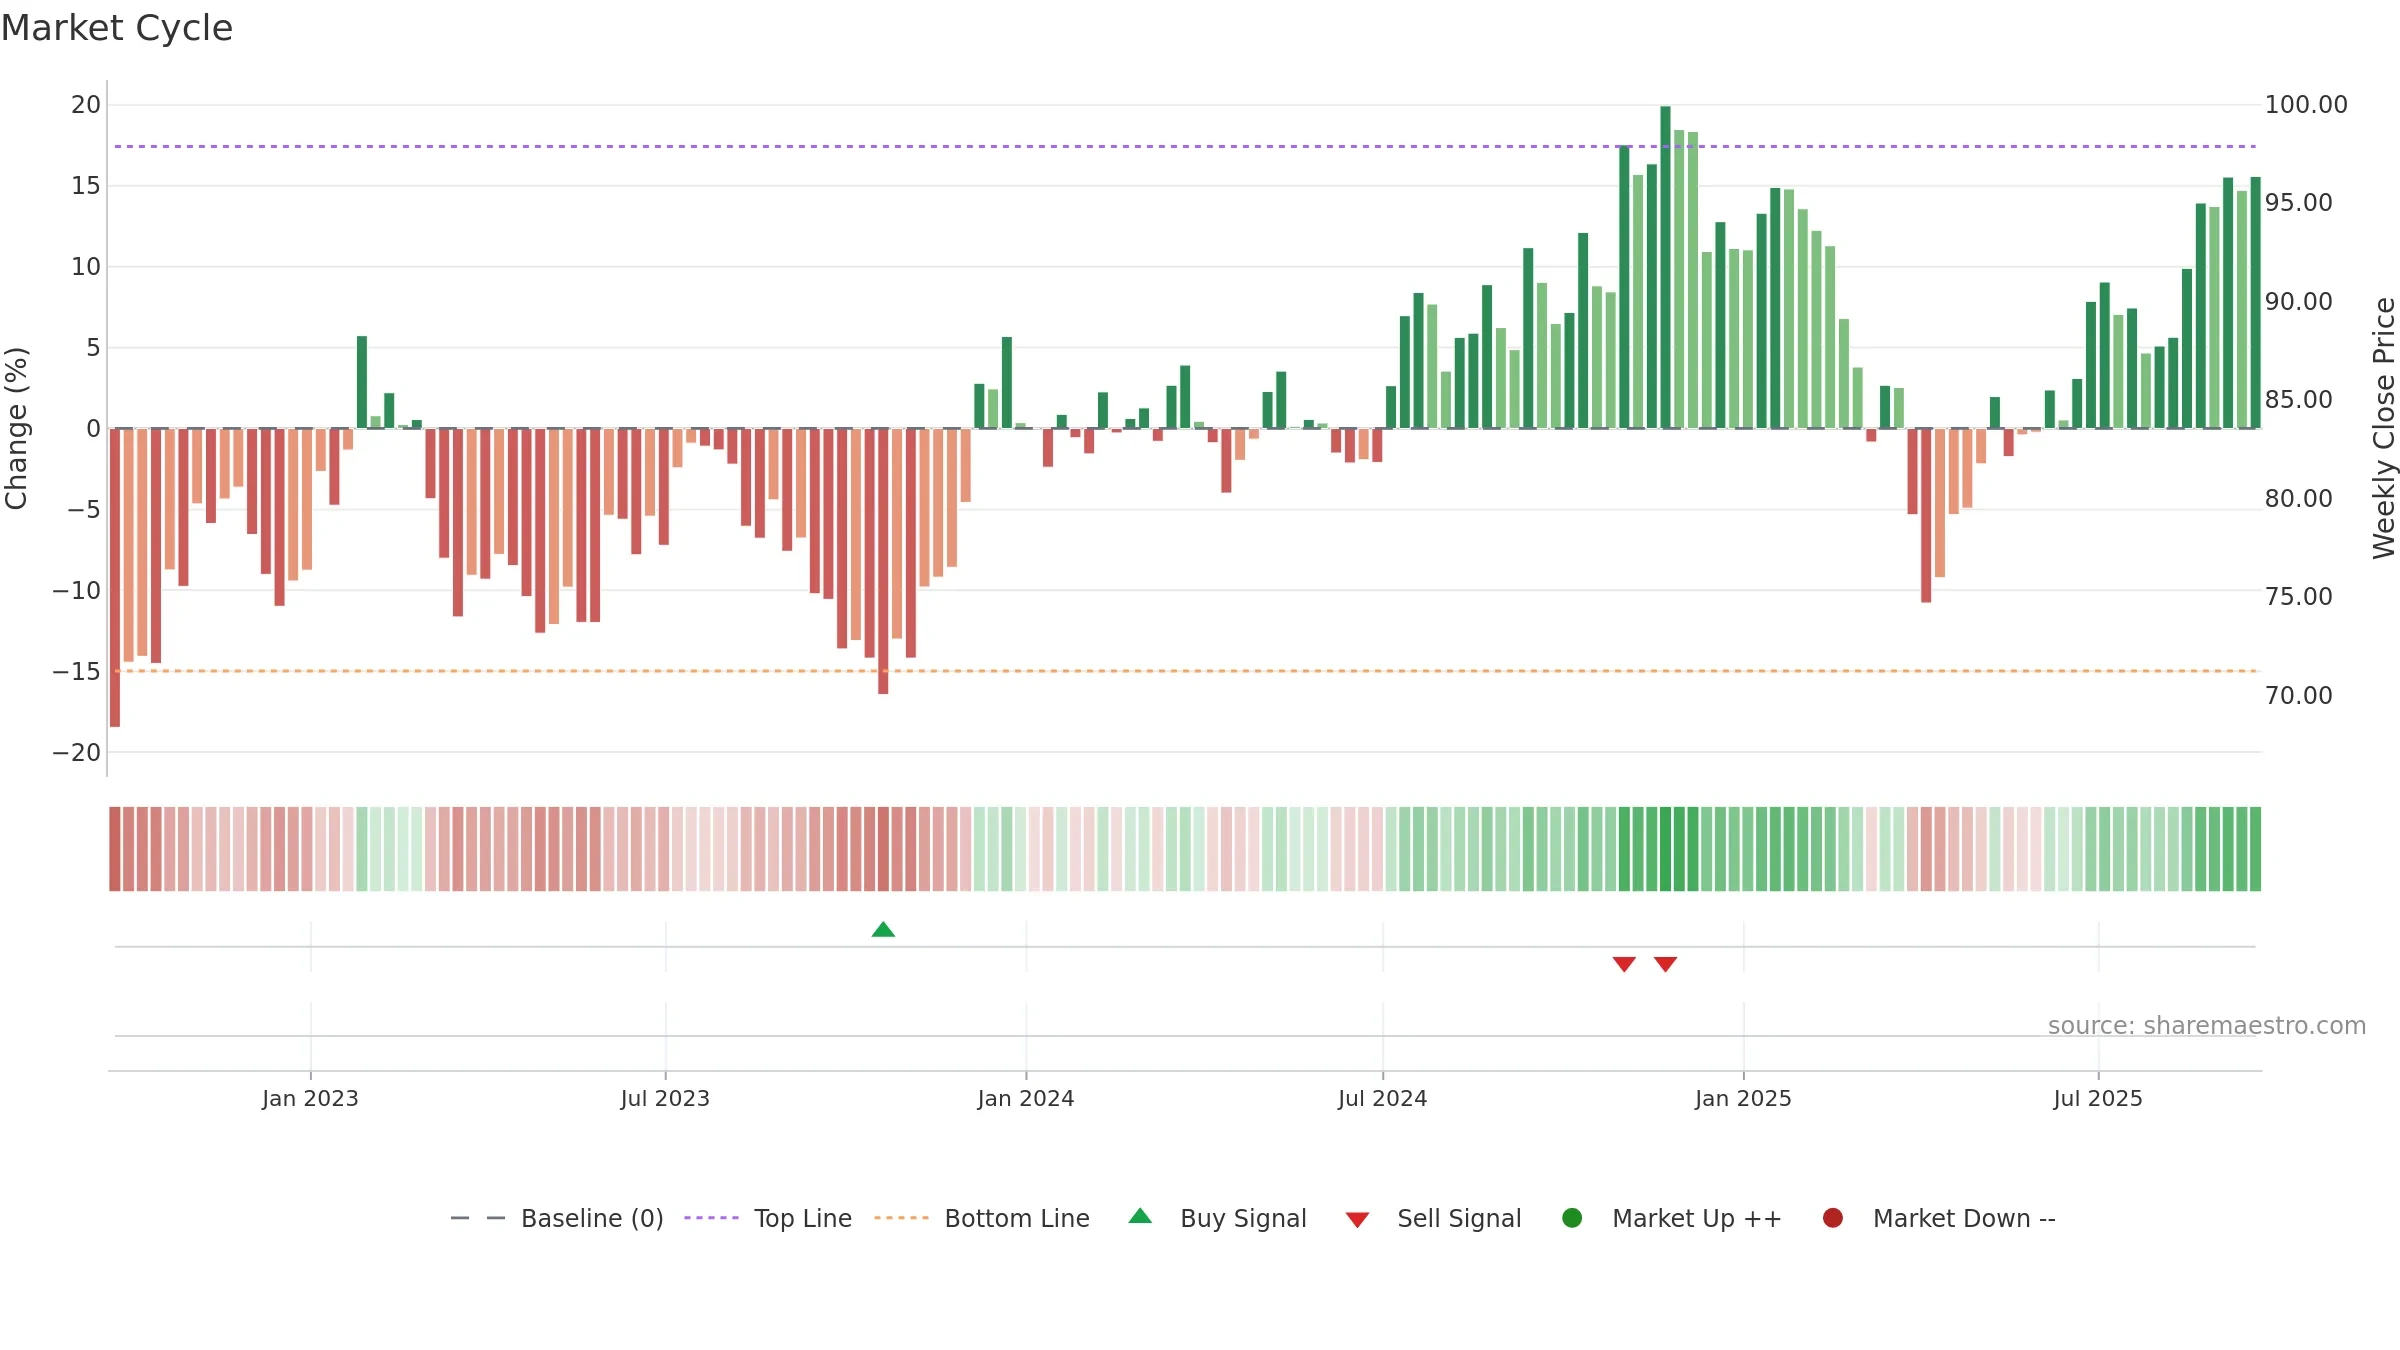Screen dimensions: 2400x1350
Task: Click the Jul 2024 axis label
Action: pyautogui.click(x=1383, y=1098)
